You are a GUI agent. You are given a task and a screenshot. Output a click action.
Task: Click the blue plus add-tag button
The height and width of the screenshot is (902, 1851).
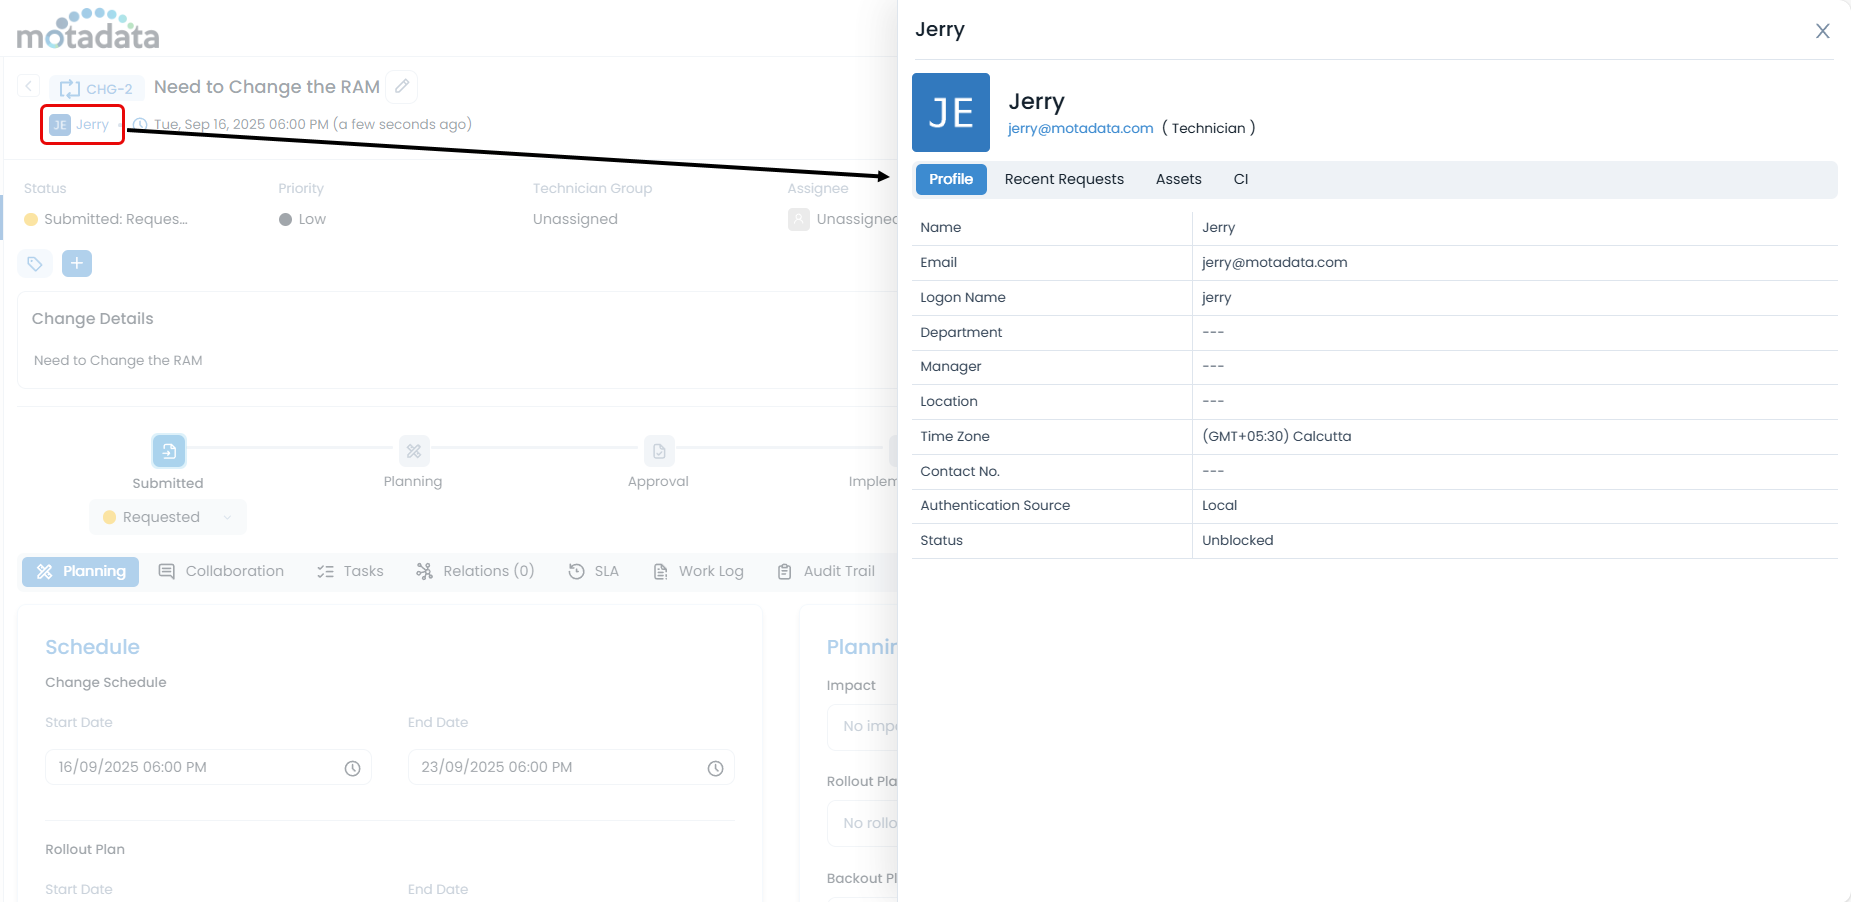[77, 264]
